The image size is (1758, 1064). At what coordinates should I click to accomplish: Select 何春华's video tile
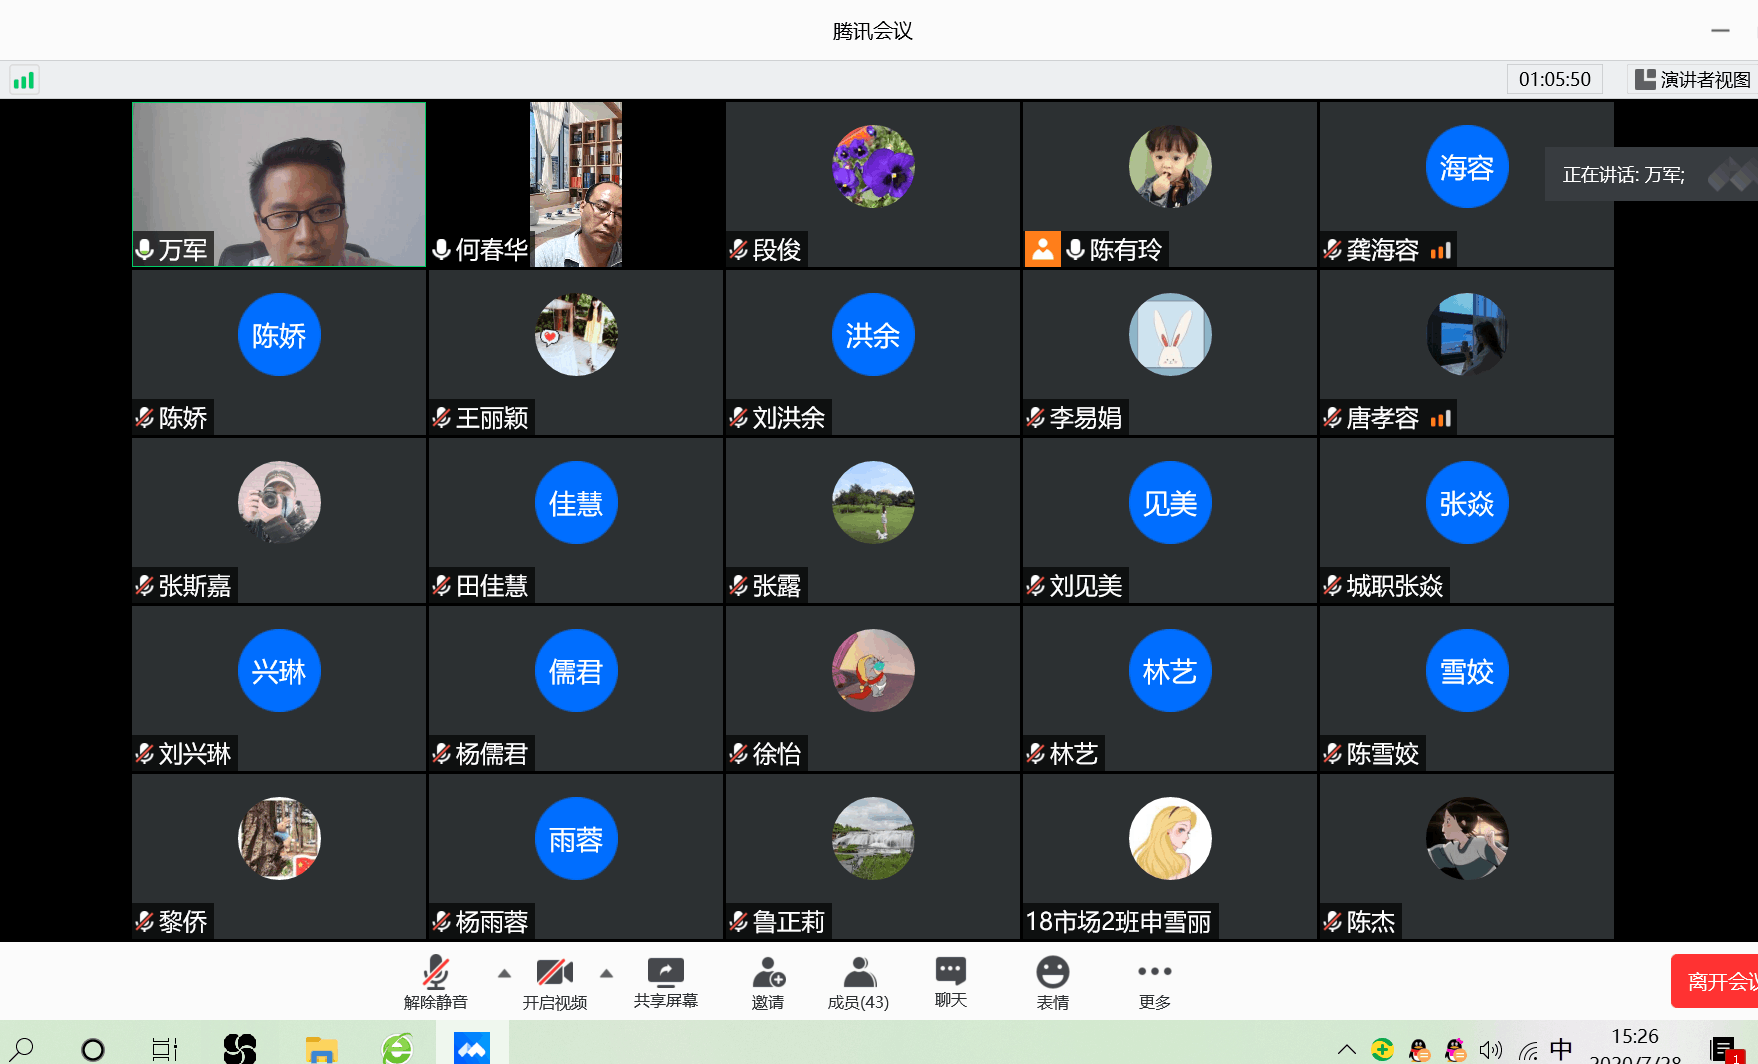coord(576,184)
